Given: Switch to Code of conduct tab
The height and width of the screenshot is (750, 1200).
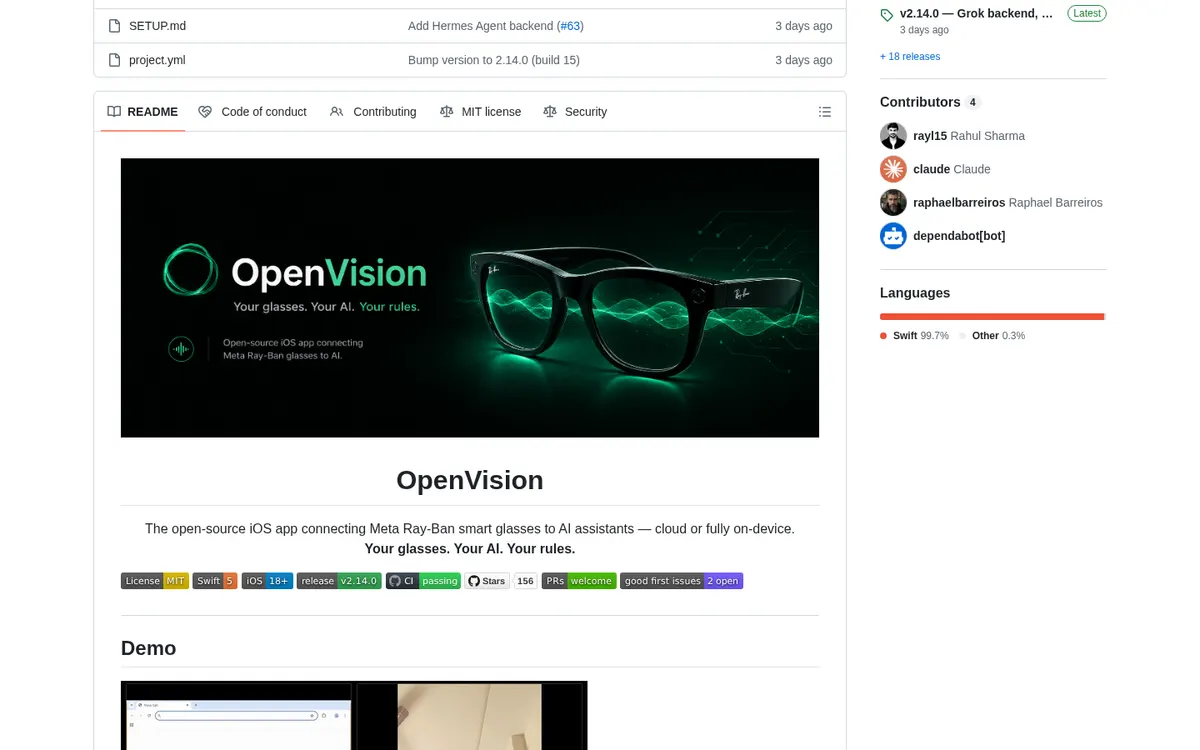Looking at the screenshot, I should click(252, 112).
